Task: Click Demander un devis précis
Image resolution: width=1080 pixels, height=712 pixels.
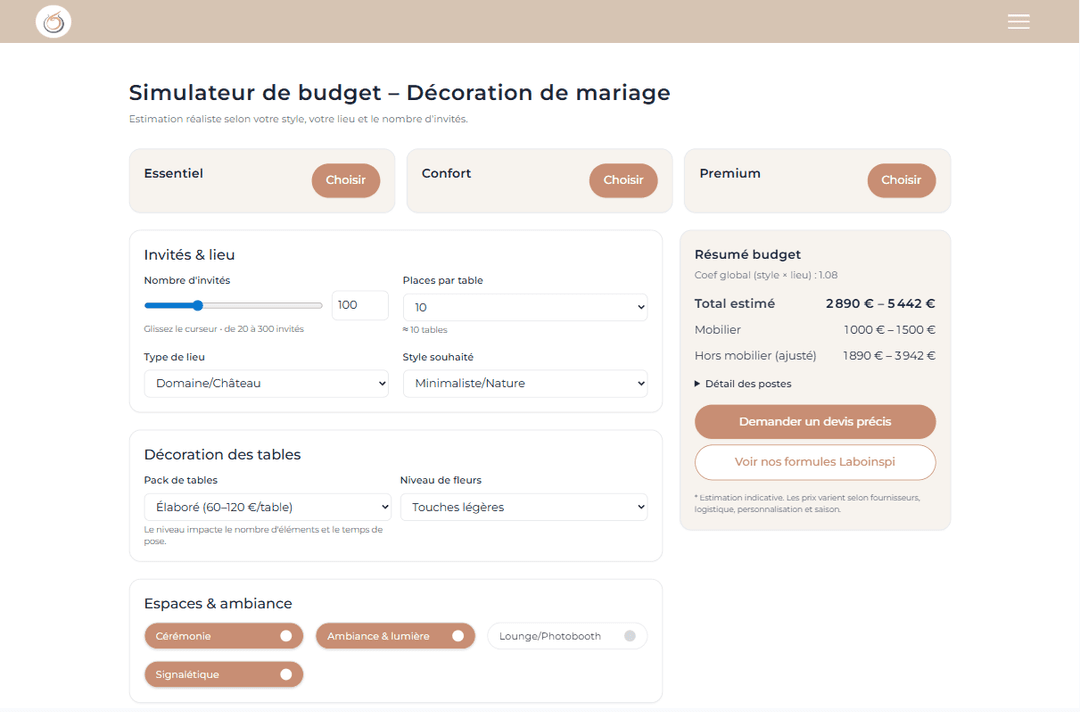Action: pyautogui.click(x=815, y=421)
